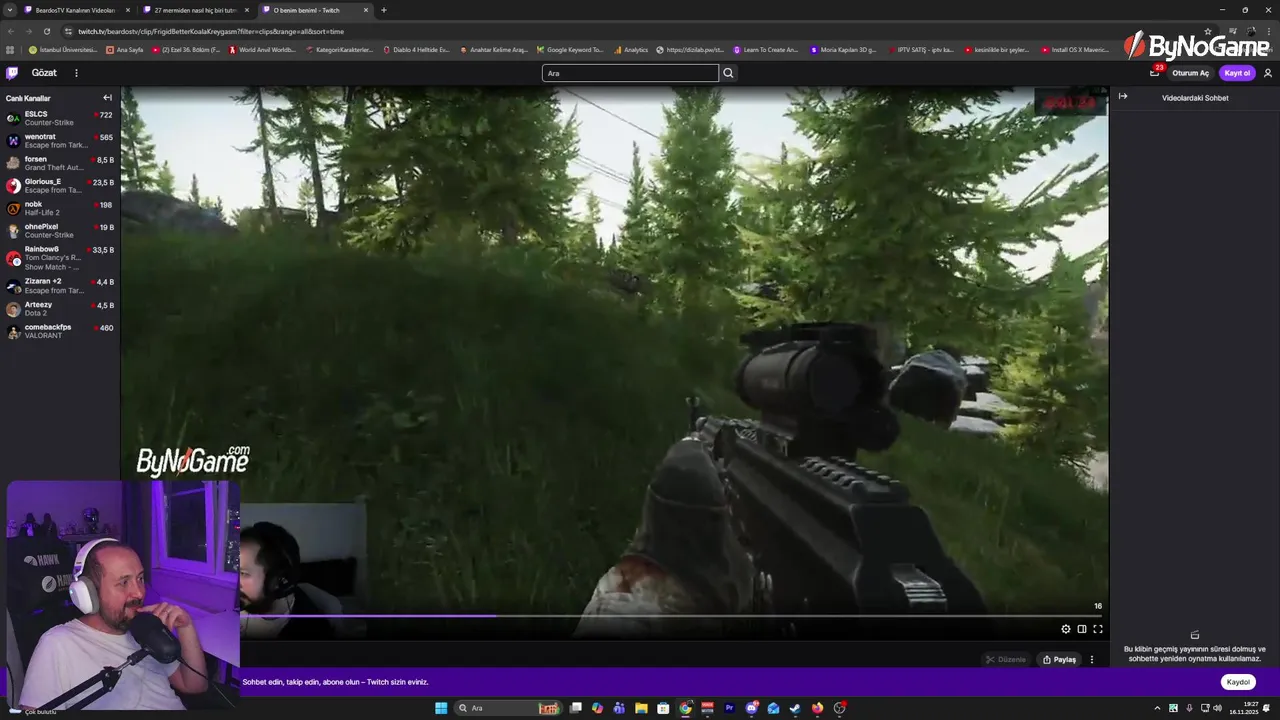Image resolution: width=1280 pixels, height=720 pixels.
Task: Open the Learn To Create An... bookmark
Action: (x=766, y=49)
